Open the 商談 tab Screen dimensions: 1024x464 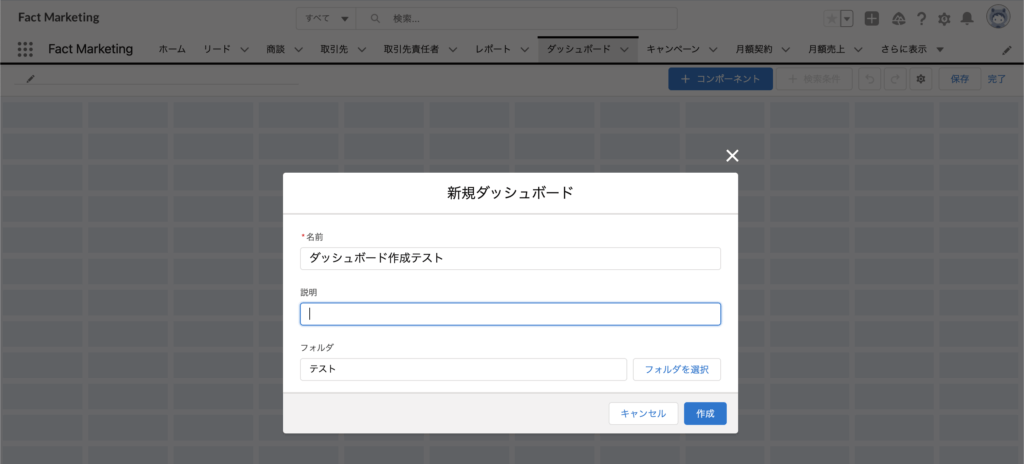click(x=276, y=49)
